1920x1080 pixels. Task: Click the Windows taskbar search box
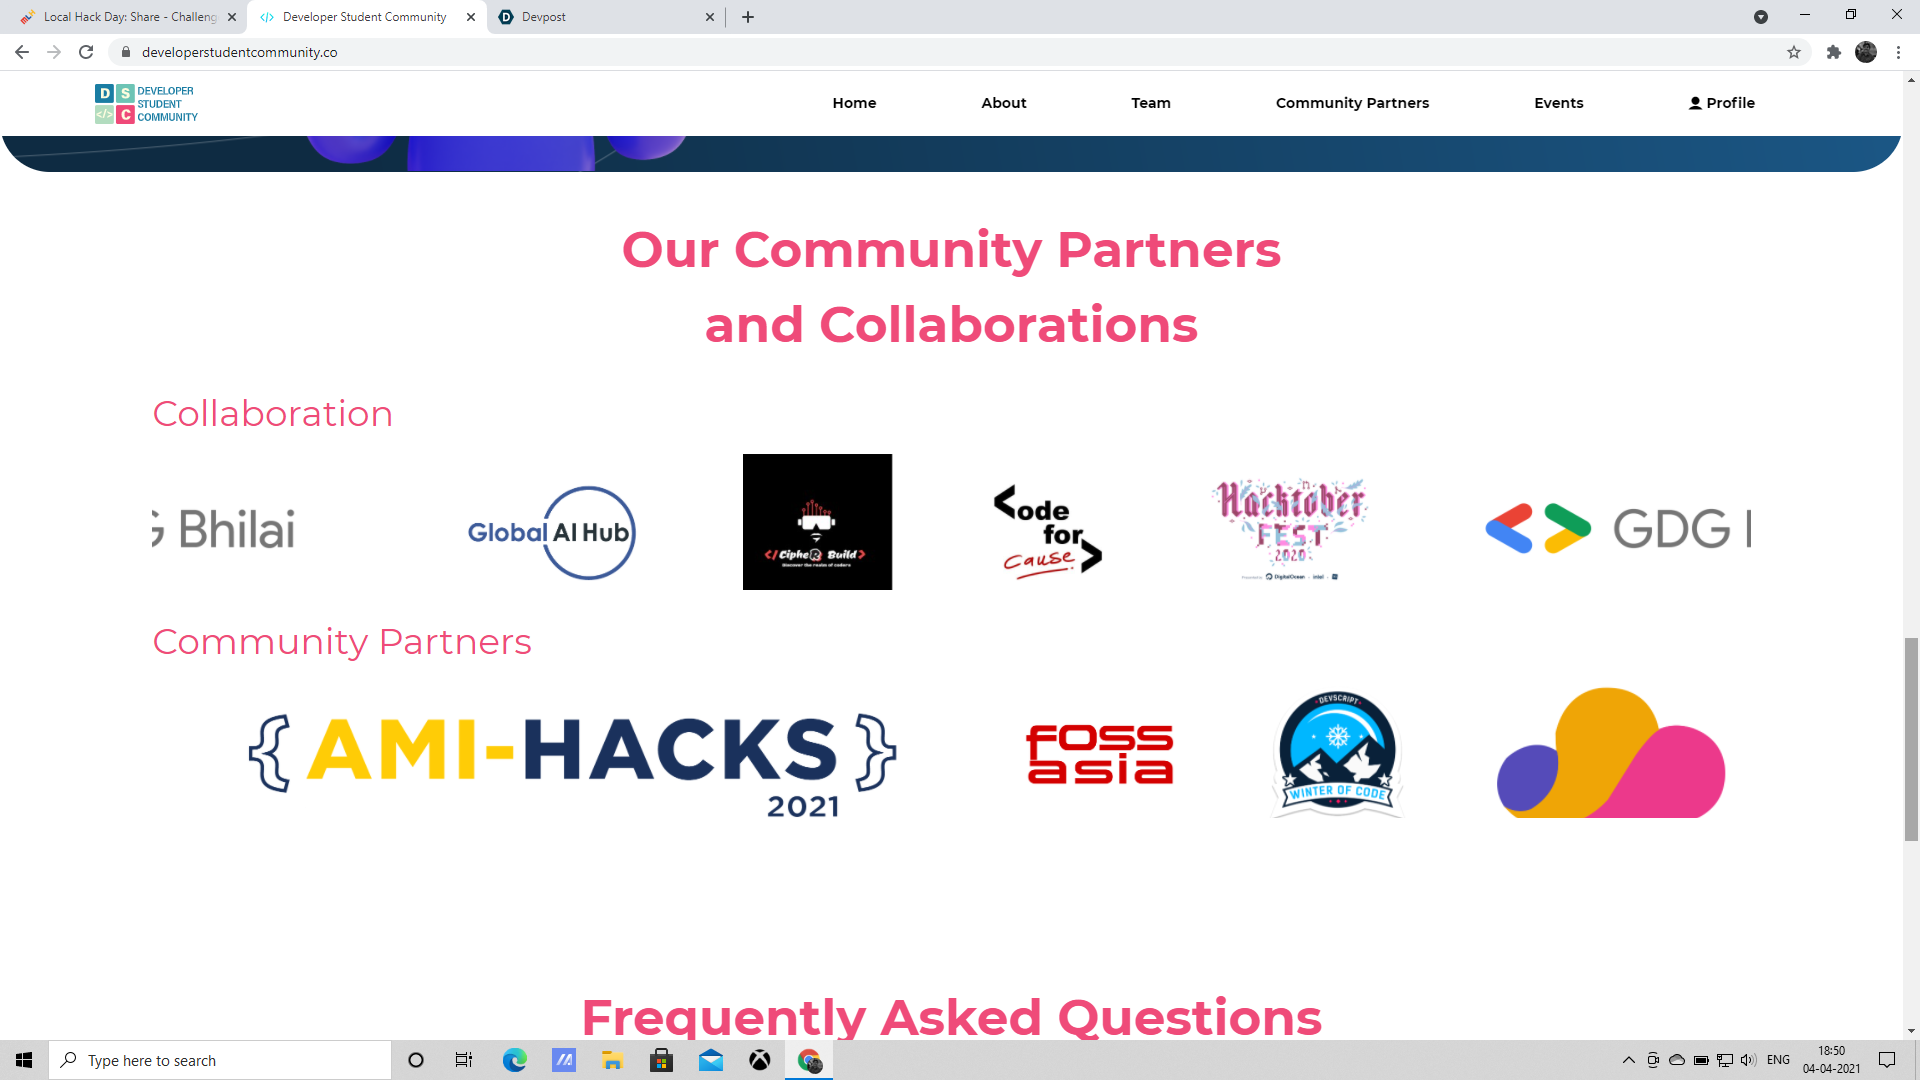[x=220, y=1060]
